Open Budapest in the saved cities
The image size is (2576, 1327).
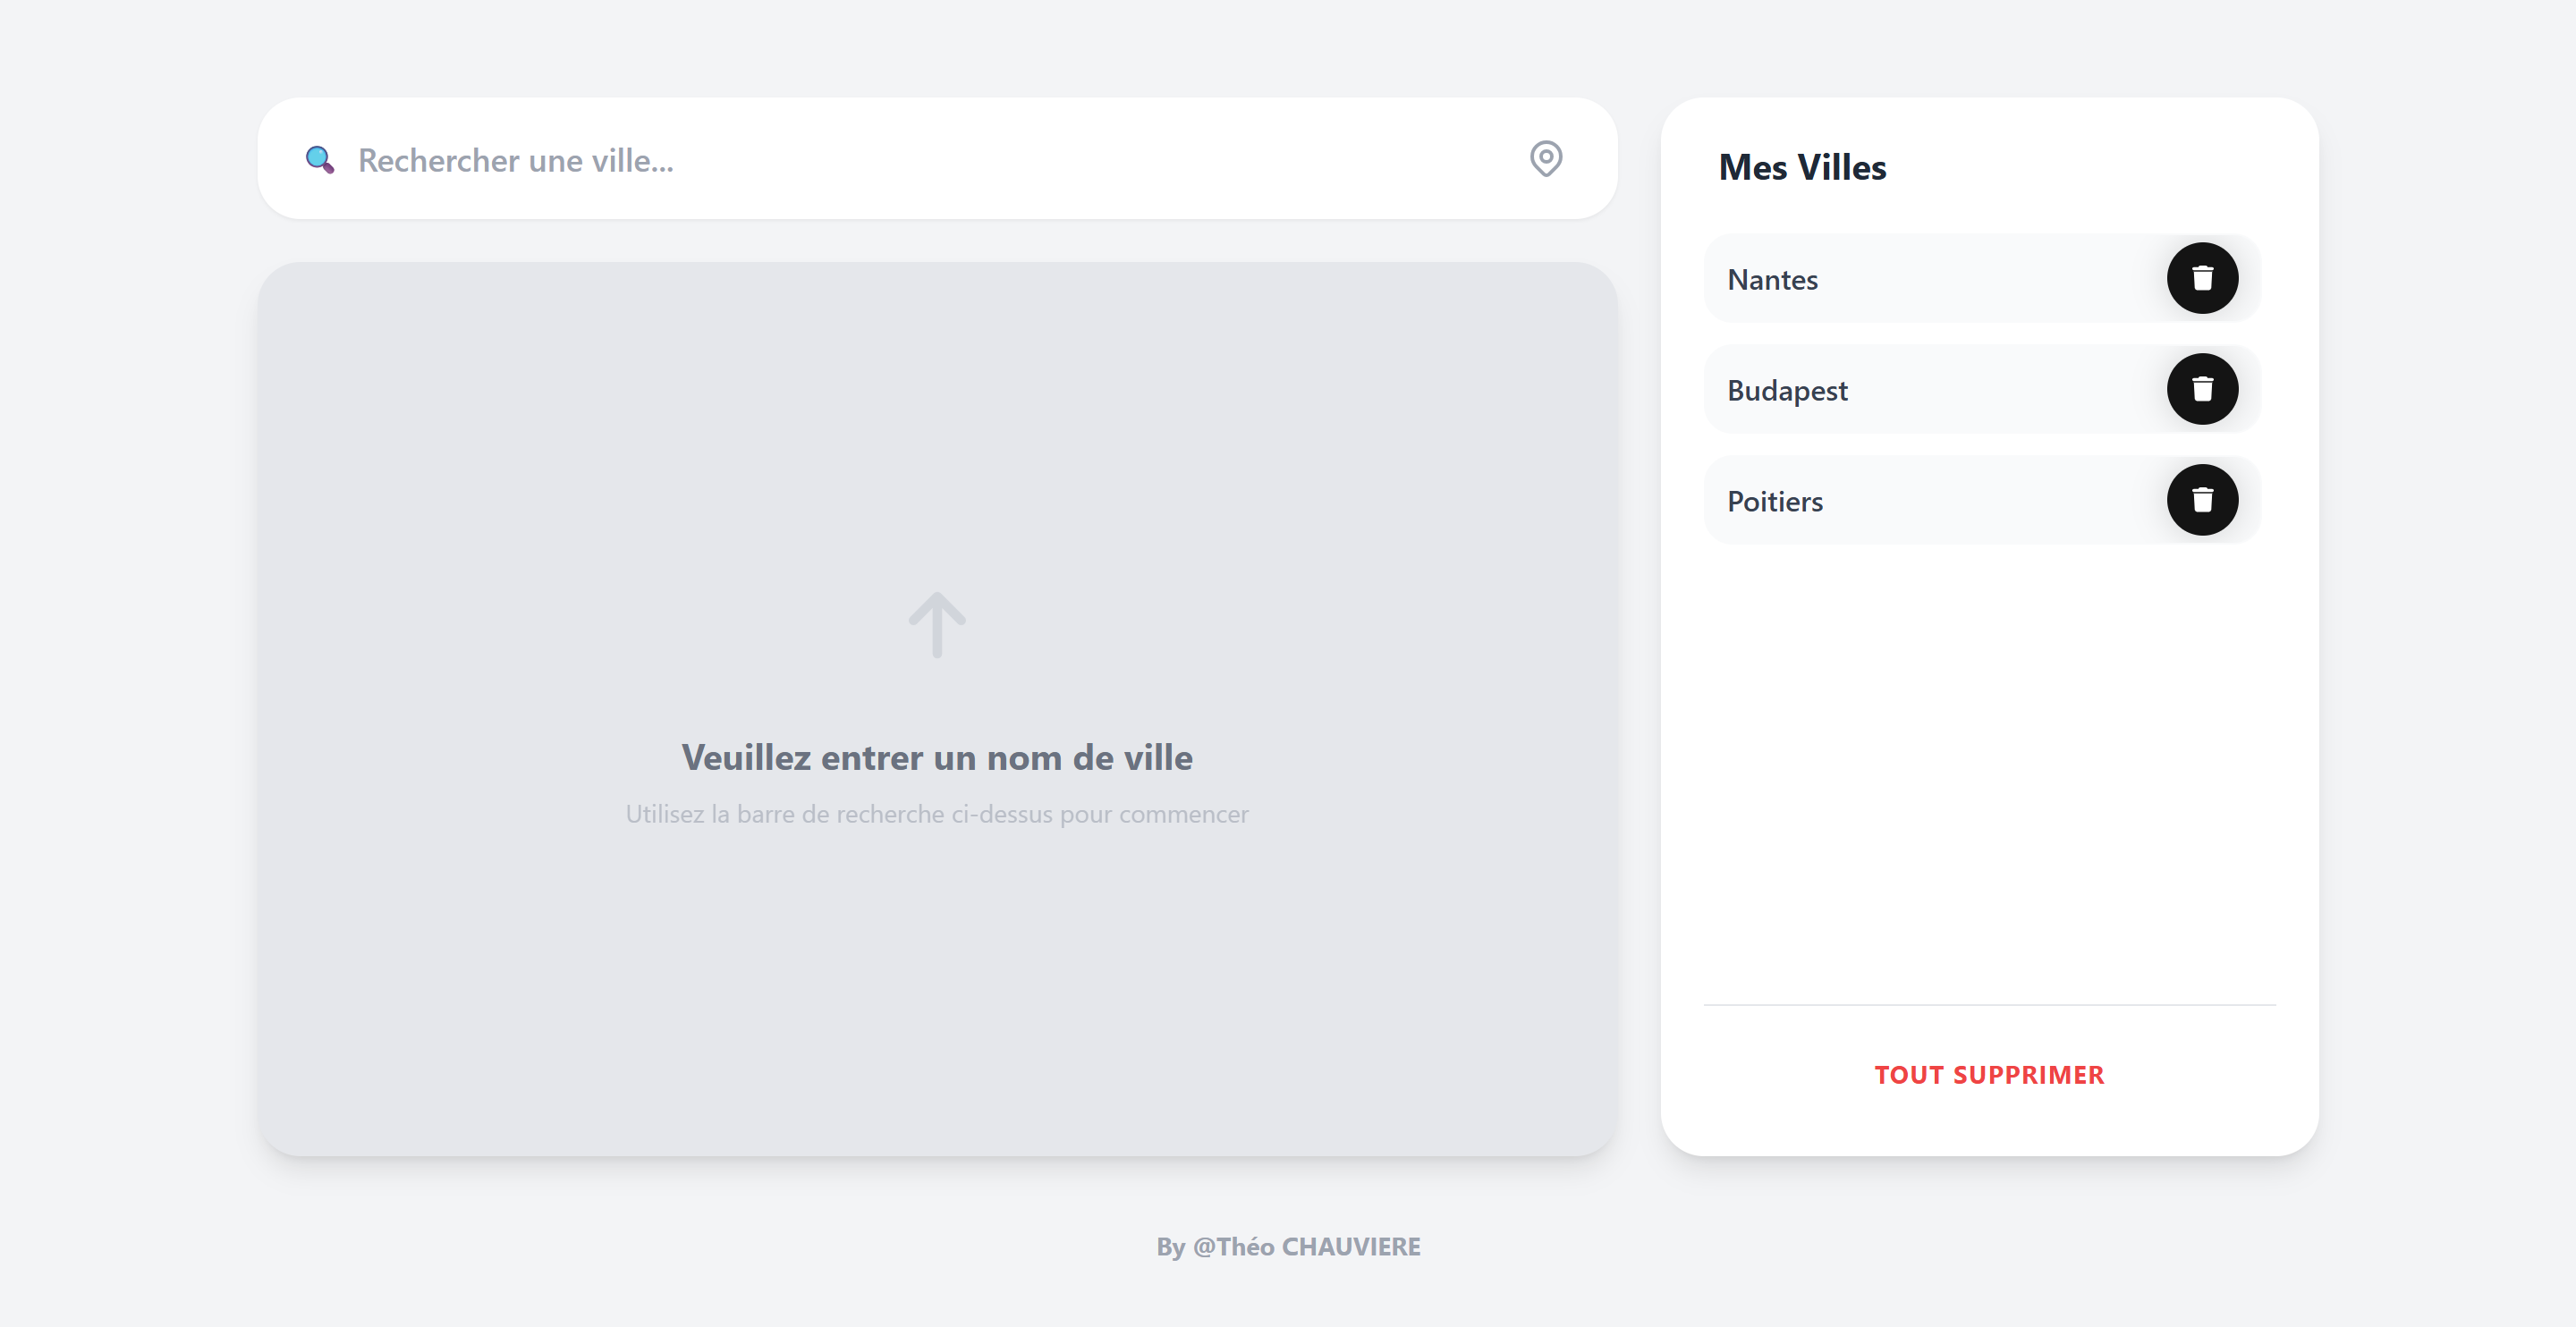point(1786,391)
